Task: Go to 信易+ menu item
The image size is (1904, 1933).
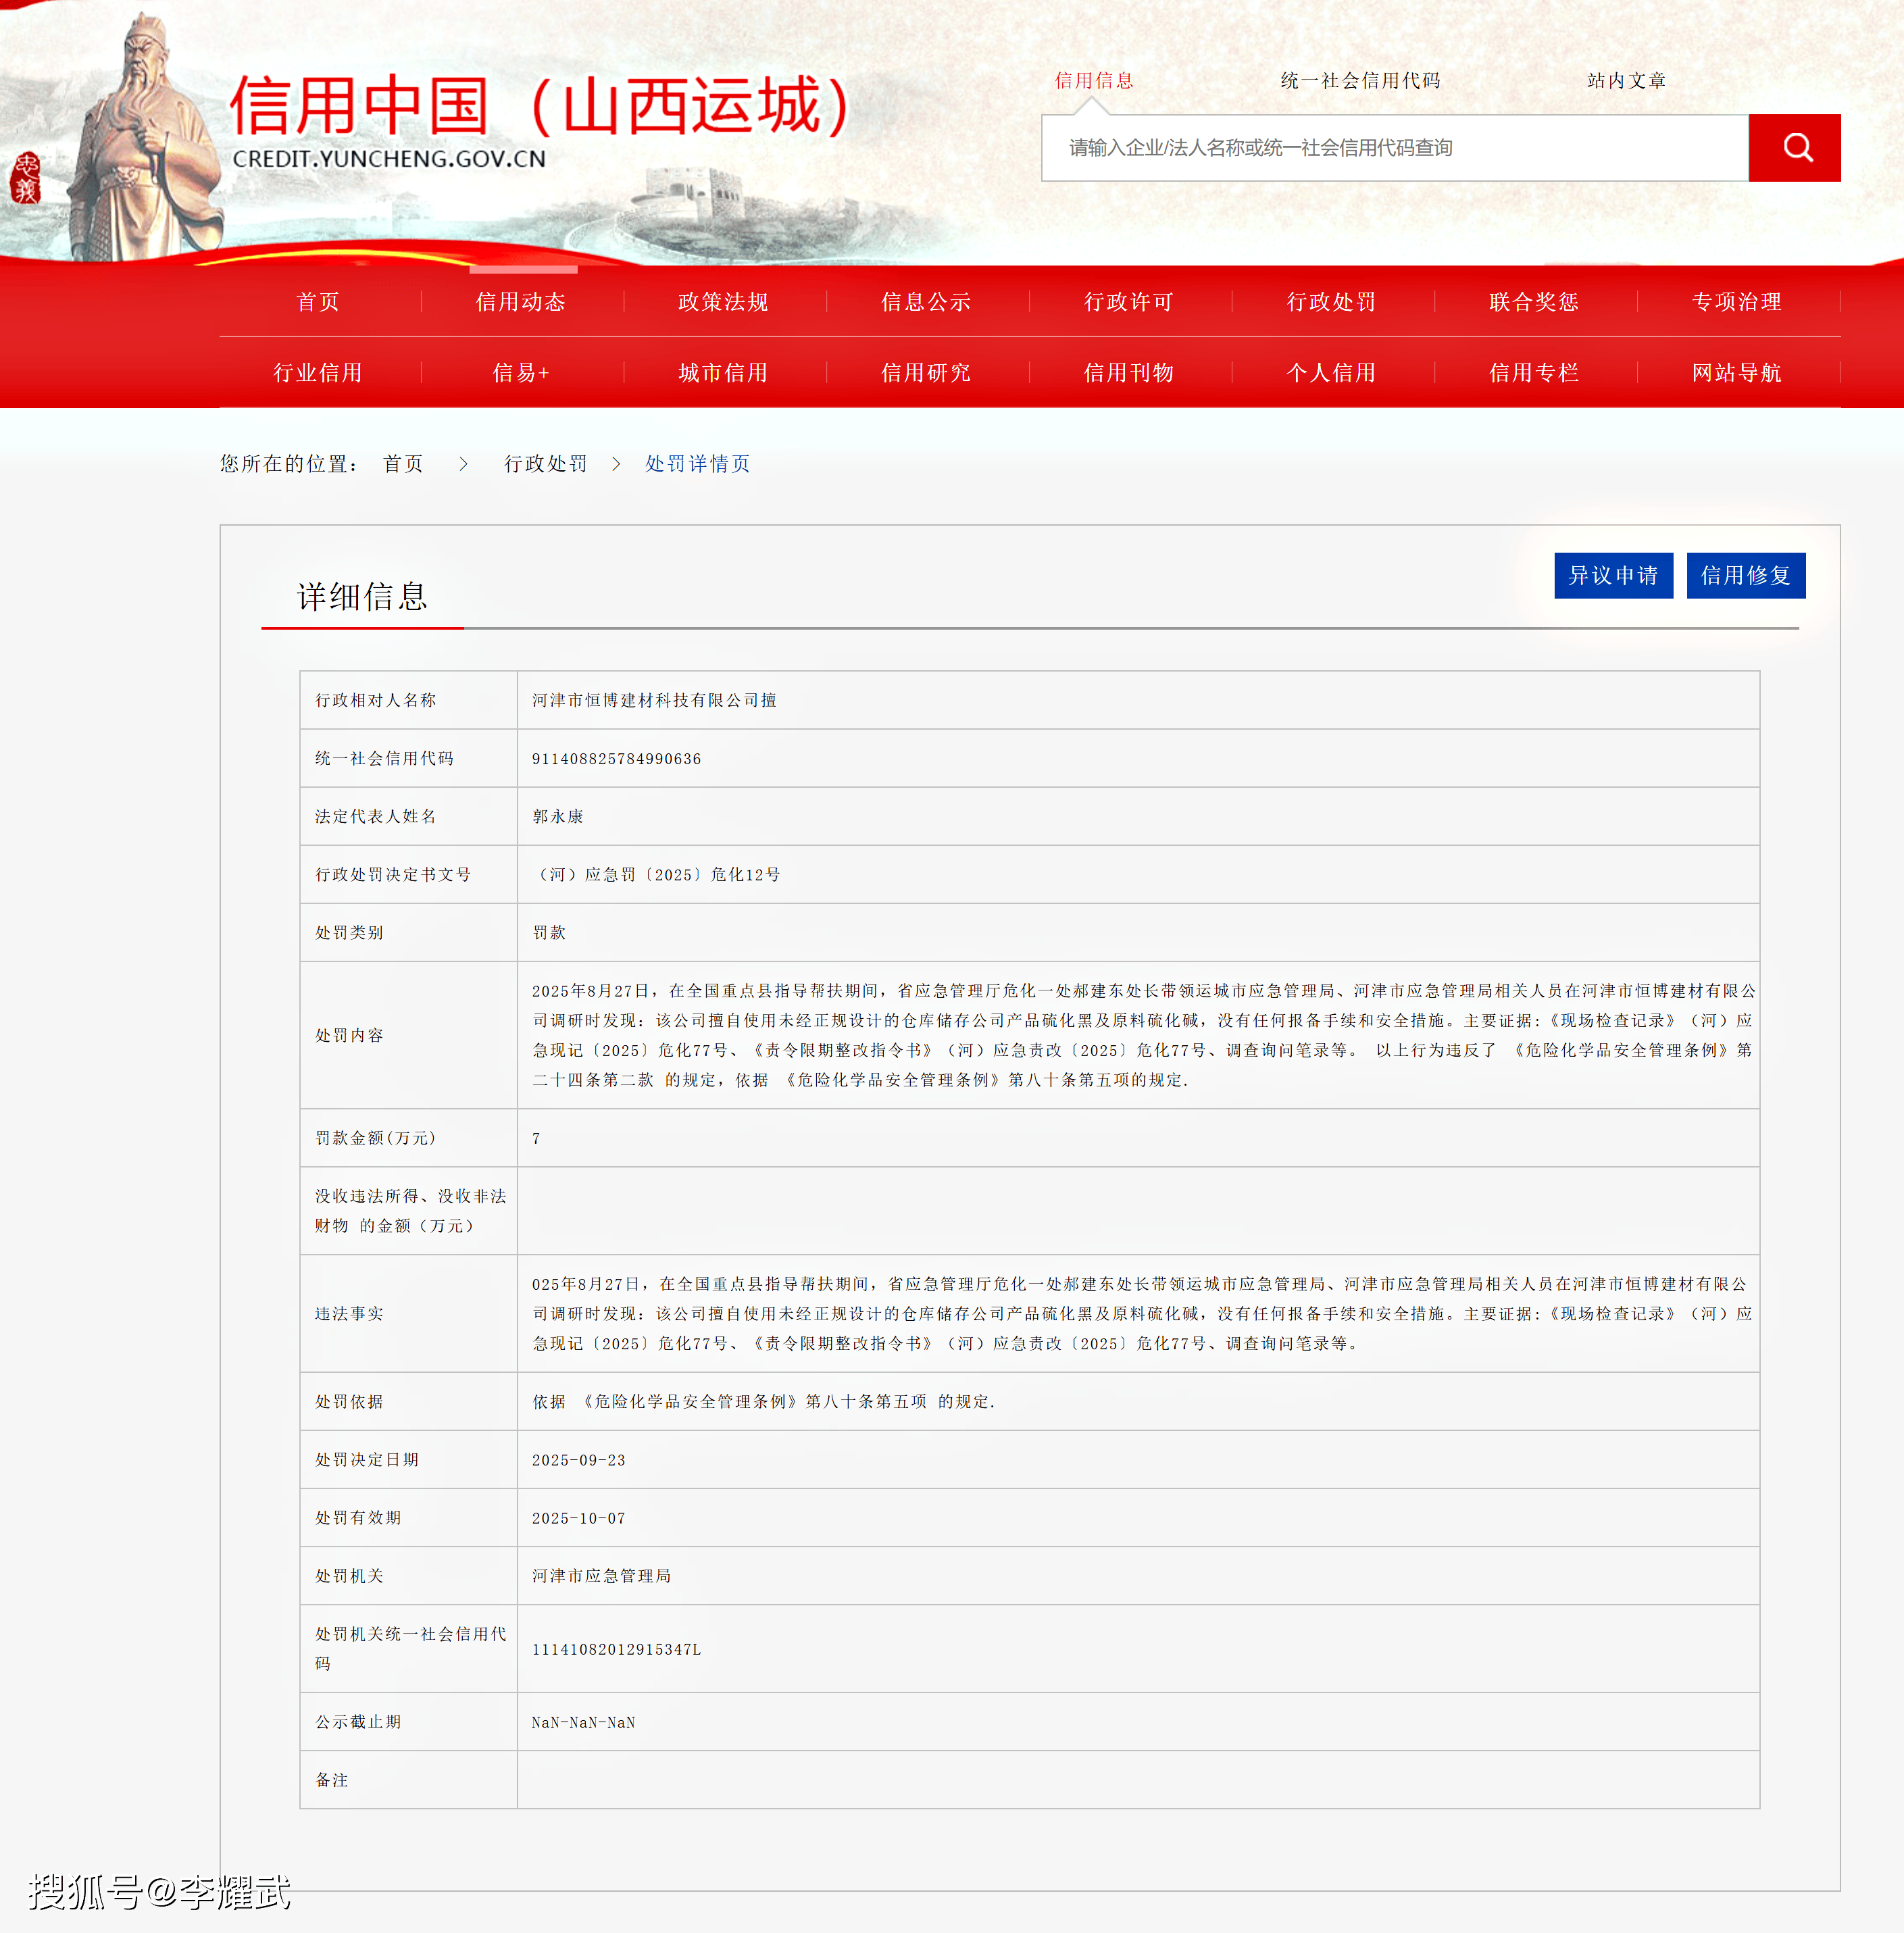Action: pyautogui.click(x=521, y=373)
